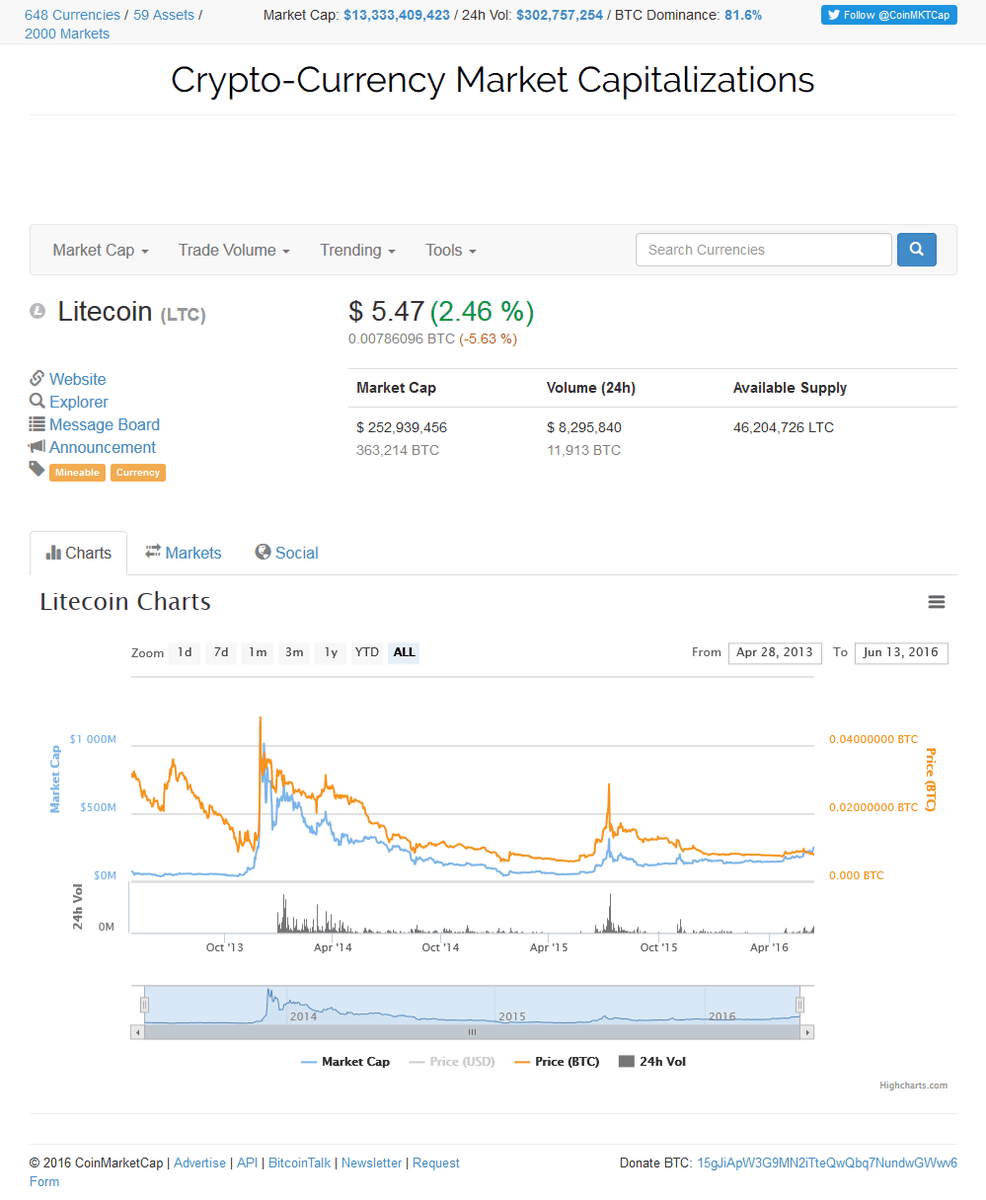Screen dimensions: 986x1200
Task: Click the megaphone icon beside Announcement
Action: point(37,447)
